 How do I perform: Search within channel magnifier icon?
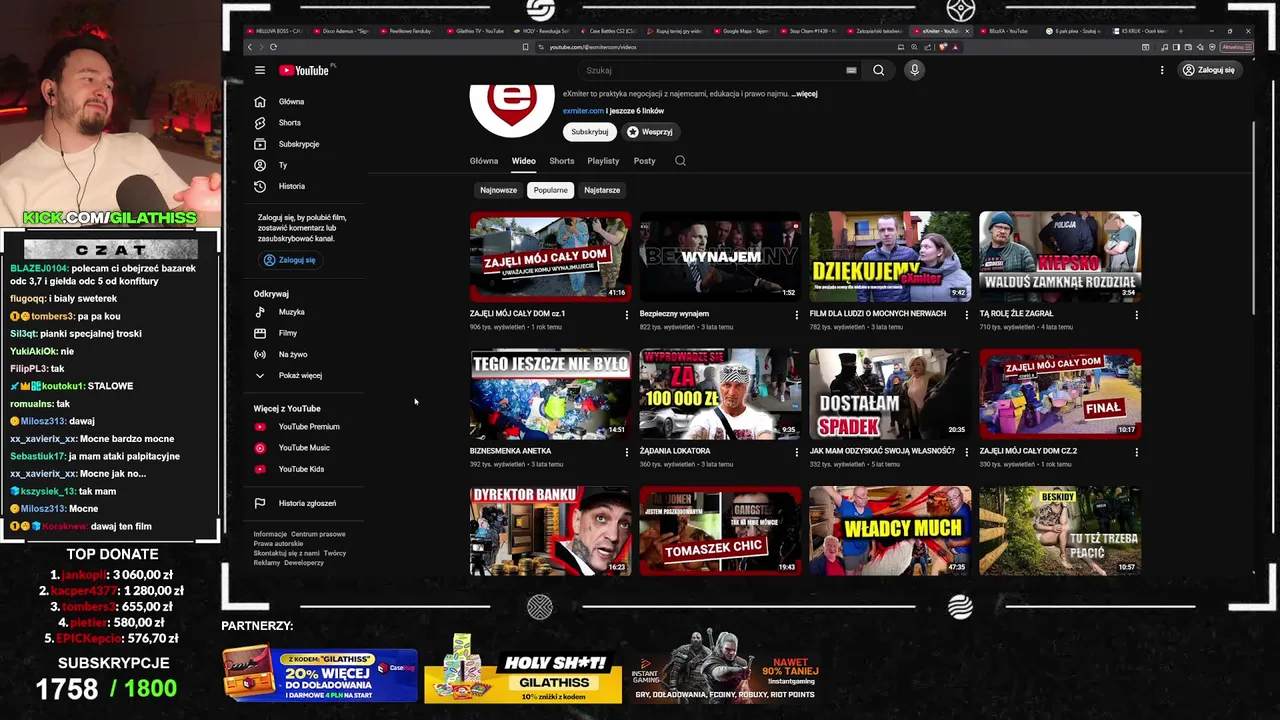tap(680, 160)
